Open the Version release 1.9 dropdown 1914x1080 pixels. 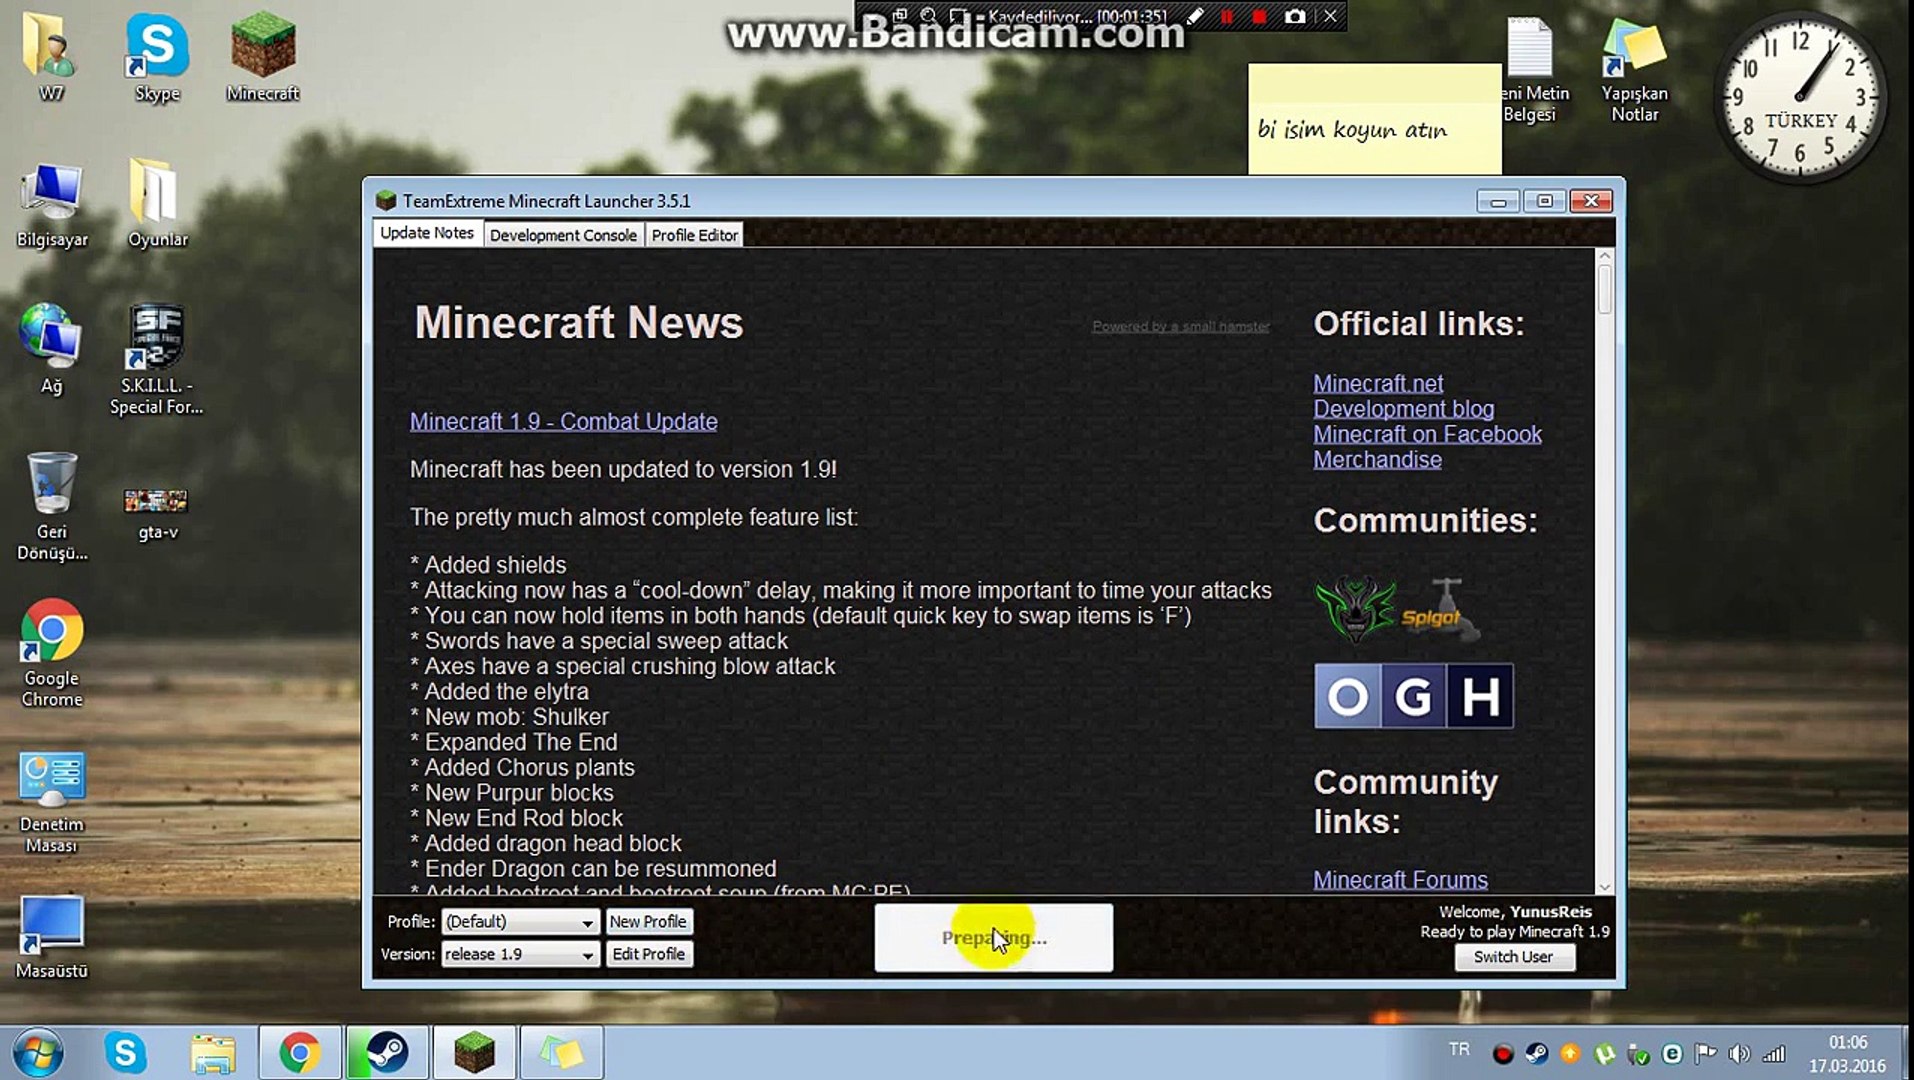tap(520, 955)
